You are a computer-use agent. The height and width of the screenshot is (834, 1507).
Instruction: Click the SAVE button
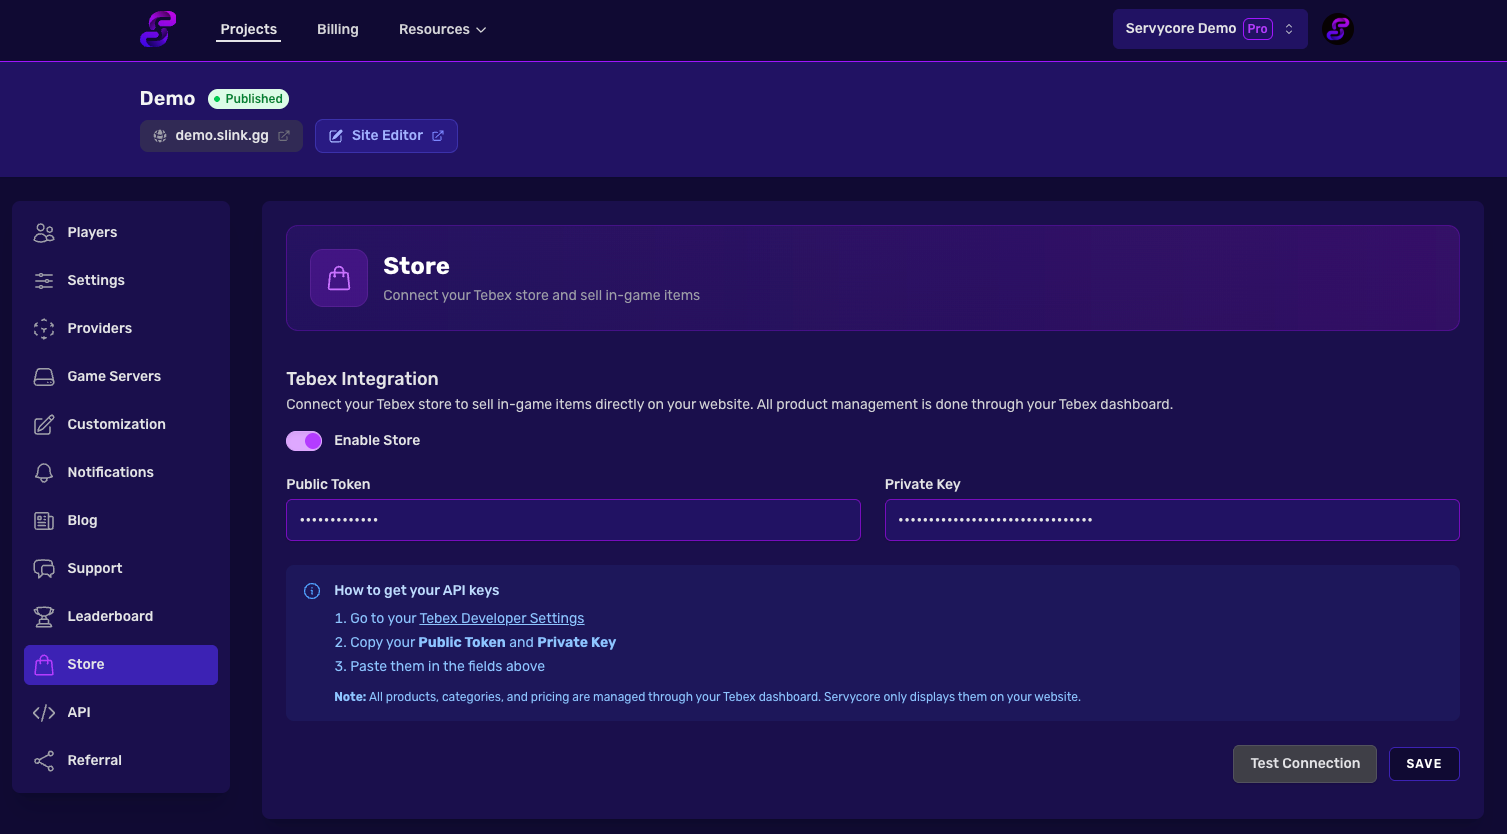(1423, 763)
